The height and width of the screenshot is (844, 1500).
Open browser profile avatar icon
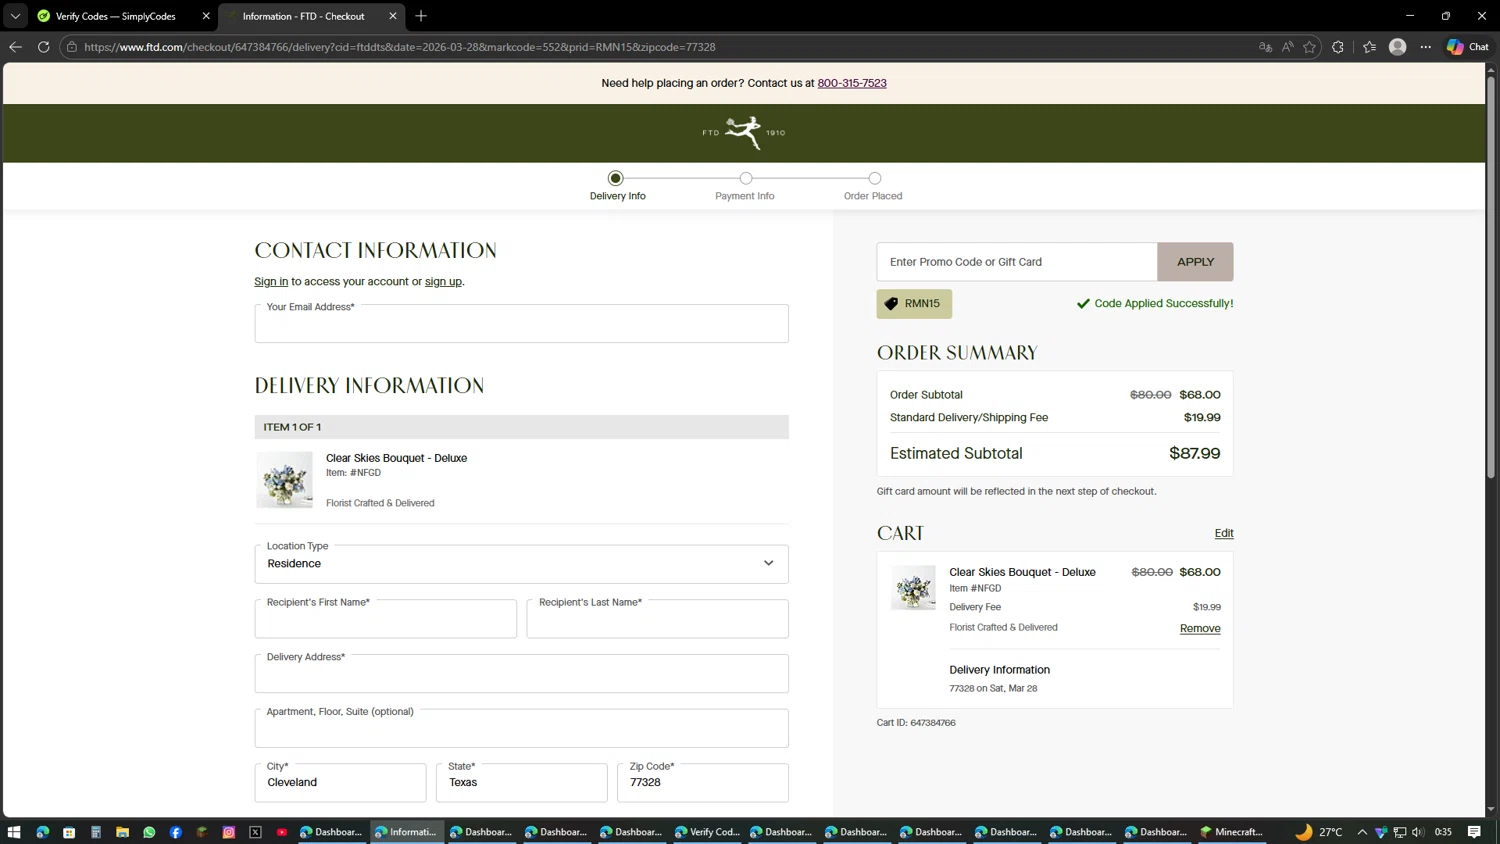click(x=1398, y=47)
